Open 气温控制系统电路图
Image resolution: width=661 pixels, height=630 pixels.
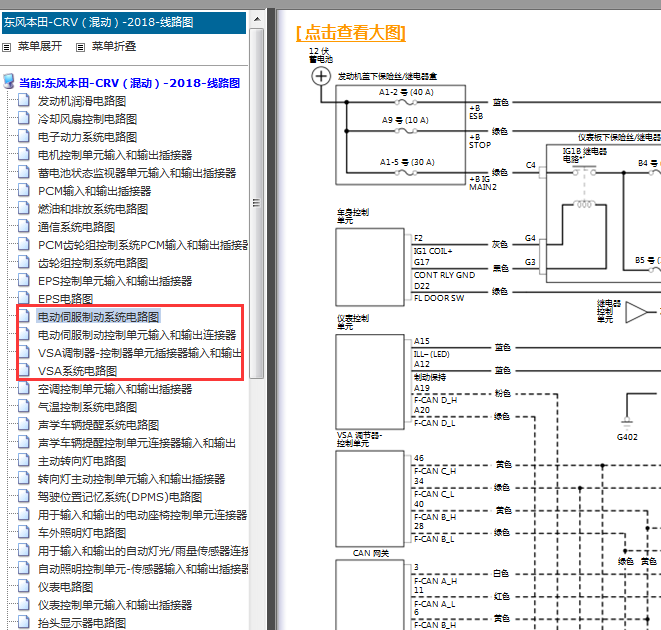pyautogui.click(x=87, y=407)
